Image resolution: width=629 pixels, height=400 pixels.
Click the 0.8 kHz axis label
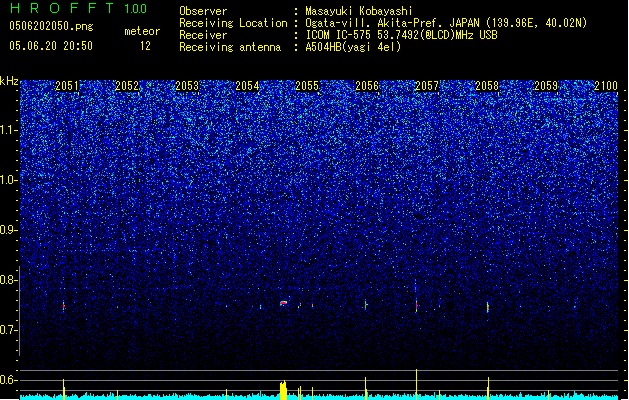(8, 280)
